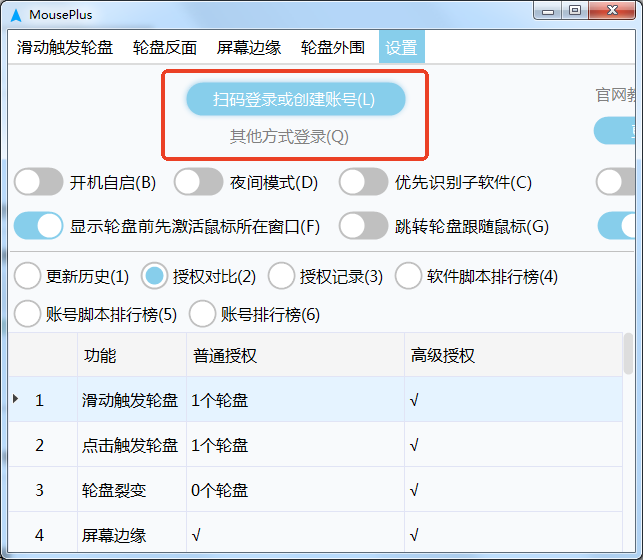The height and width of the screenshot is (560, 643).
Task: Click 扫码登录或创建账号(L) button
Action: point(296,99)
